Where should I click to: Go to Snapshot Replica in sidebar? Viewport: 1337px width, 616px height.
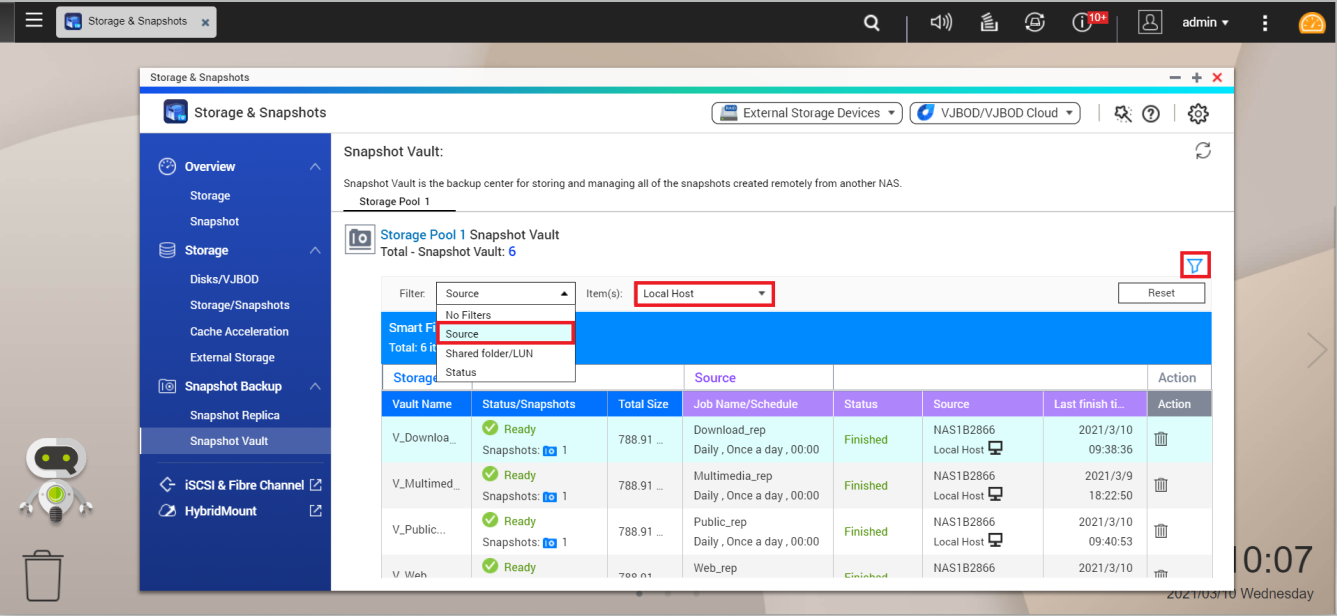235,415
